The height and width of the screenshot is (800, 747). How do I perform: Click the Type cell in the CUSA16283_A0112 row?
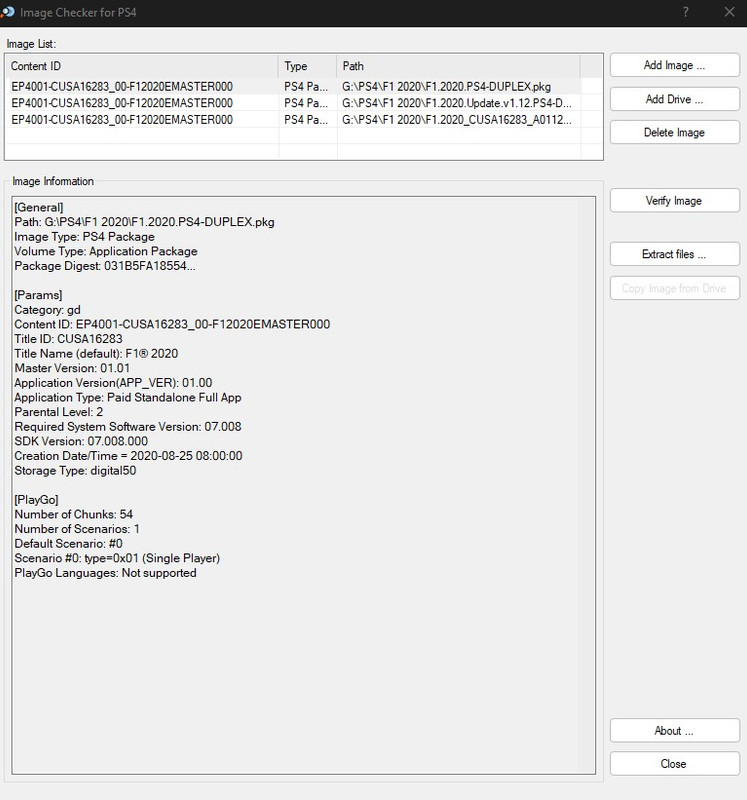306,119
